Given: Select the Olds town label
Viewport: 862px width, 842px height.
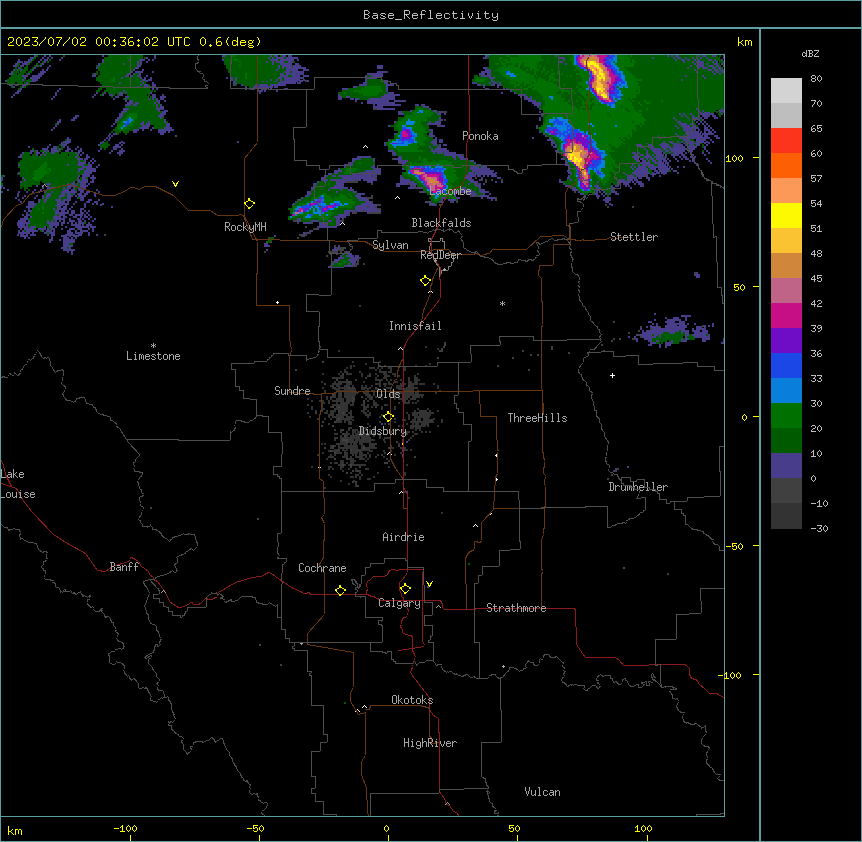Looking at the screenshot, I should tap(388, 394).
